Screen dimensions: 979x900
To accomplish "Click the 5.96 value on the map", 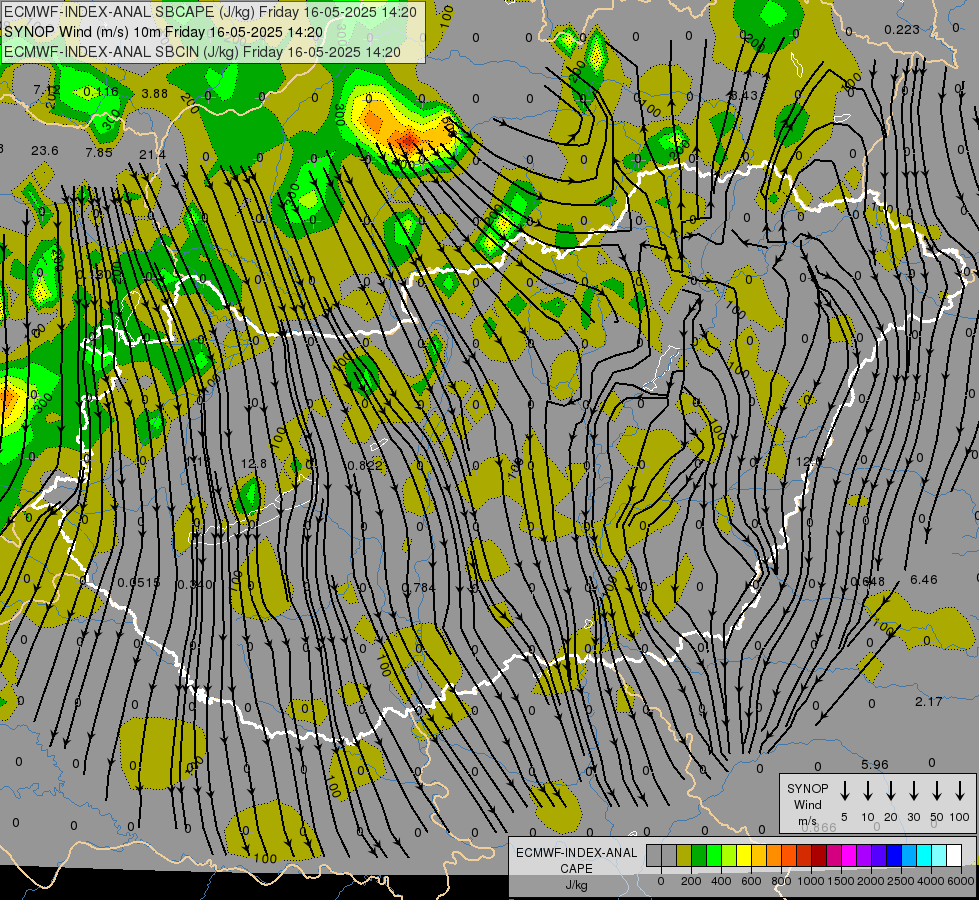I will [875, 764].
